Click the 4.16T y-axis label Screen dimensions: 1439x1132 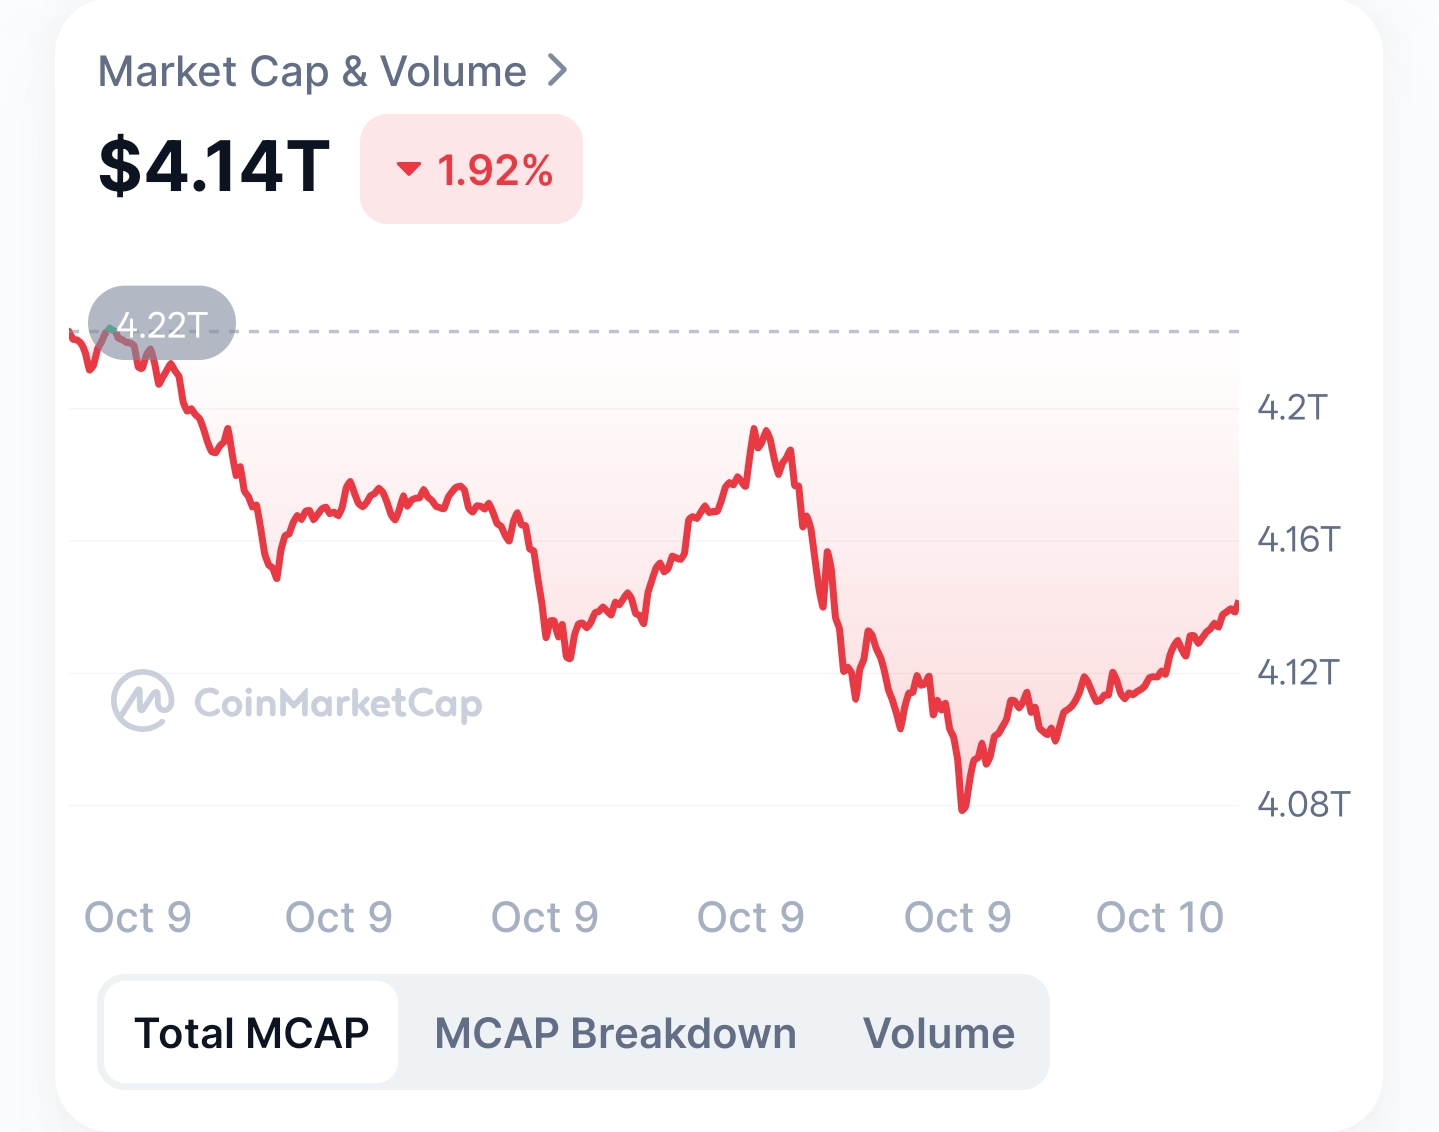coord(1298,540)
